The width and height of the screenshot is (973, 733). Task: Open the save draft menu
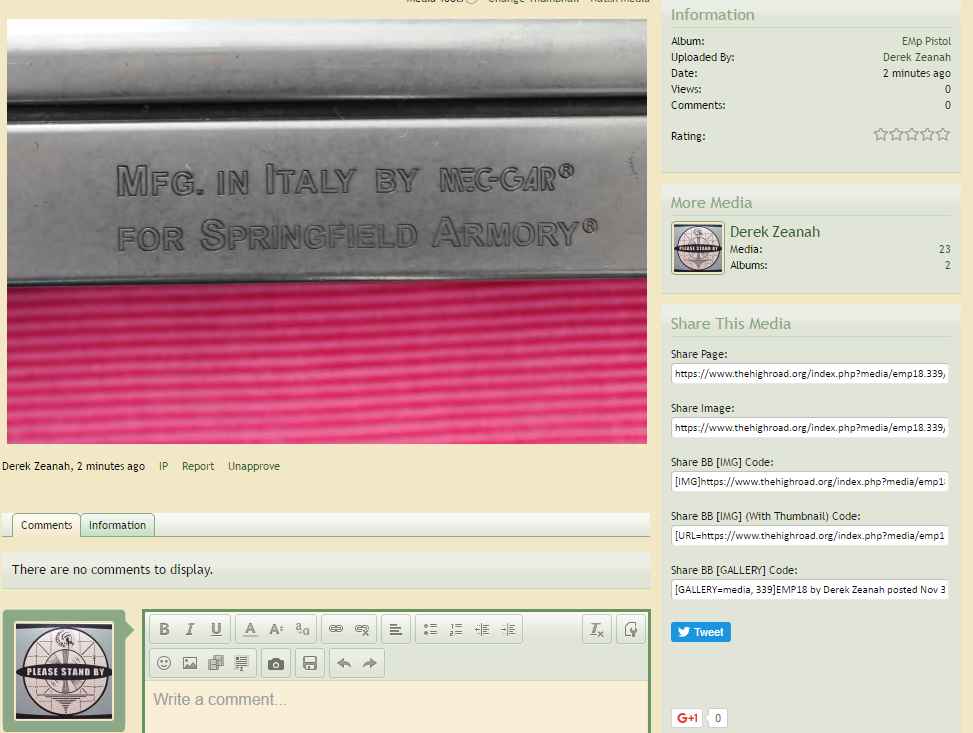click(310, 663)
